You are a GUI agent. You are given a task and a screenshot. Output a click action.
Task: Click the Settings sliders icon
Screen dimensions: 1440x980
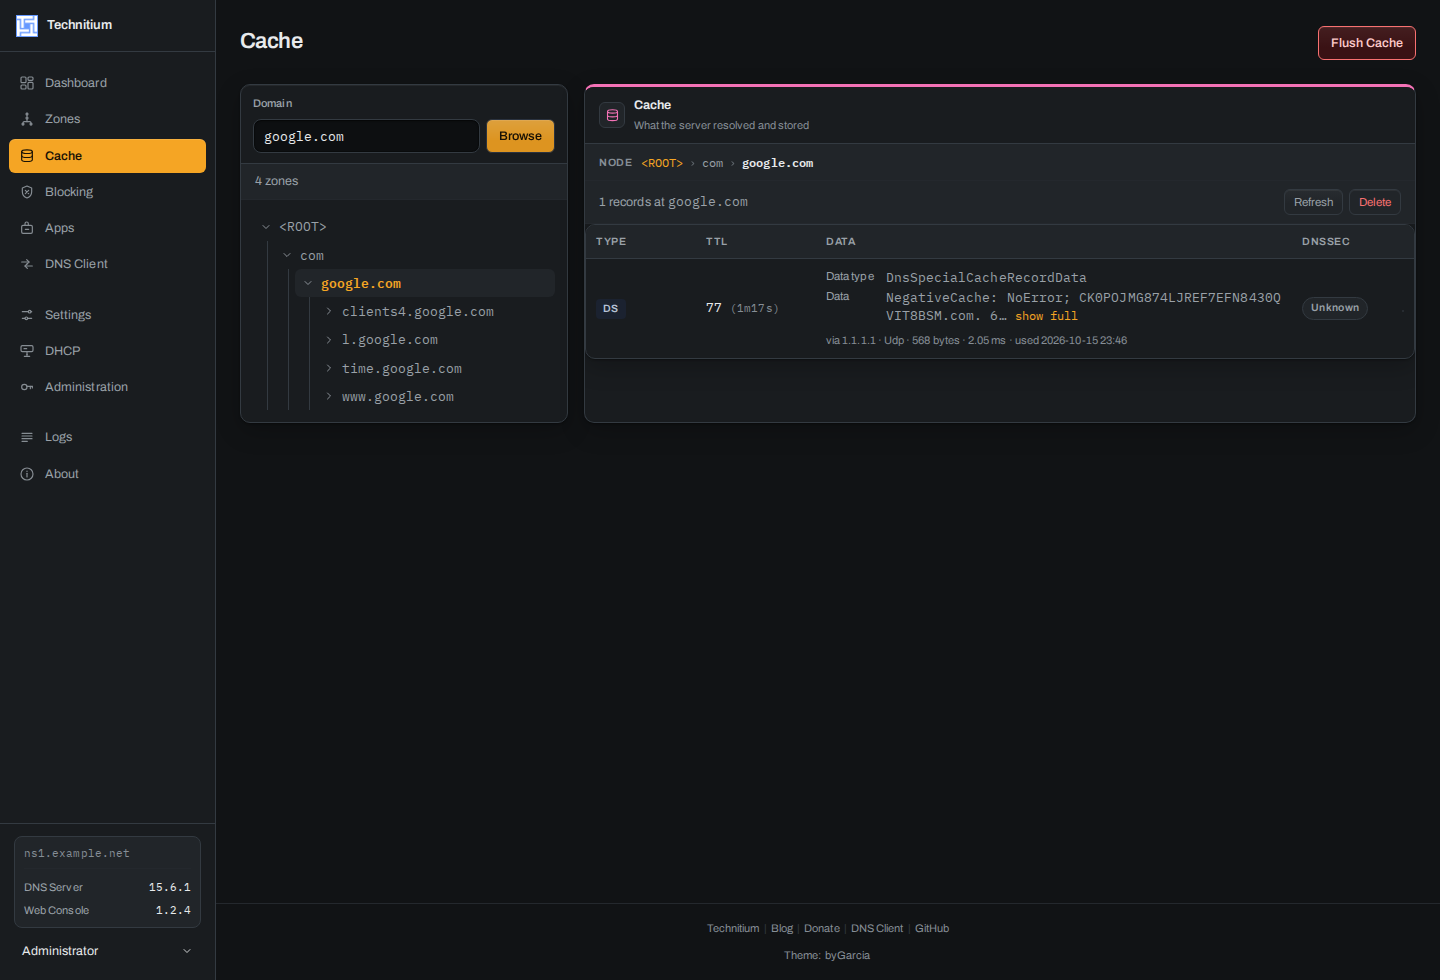27,315
